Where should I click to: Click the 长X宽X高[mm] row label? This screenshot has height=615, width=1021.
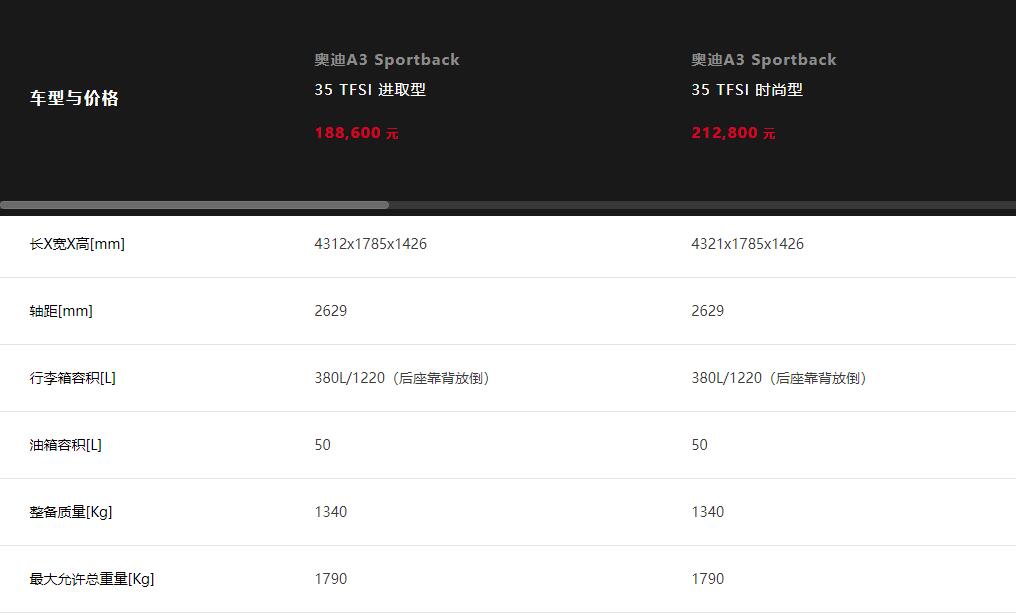tap(77, 244)
